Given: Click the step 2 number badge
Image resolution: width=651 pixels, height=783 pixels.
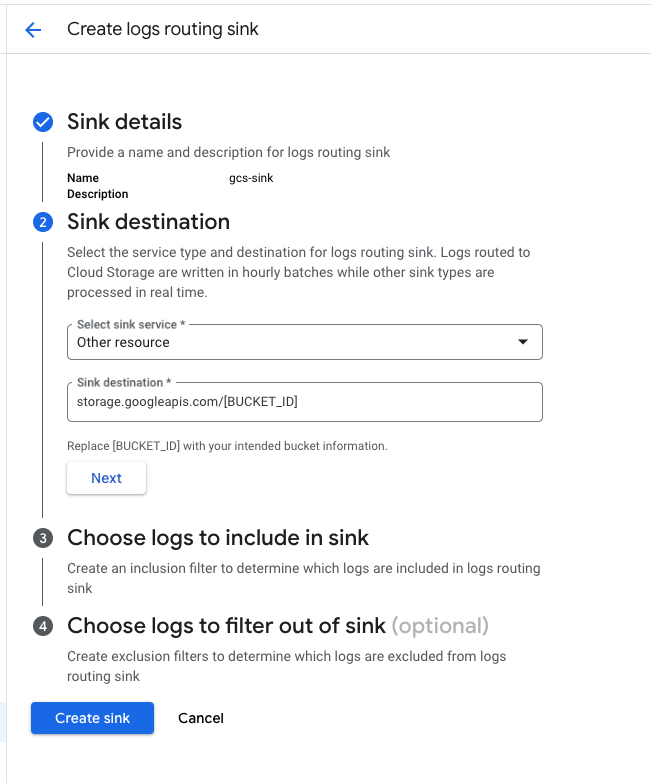Looking at the screenshot, I should [x=43, y=222].
